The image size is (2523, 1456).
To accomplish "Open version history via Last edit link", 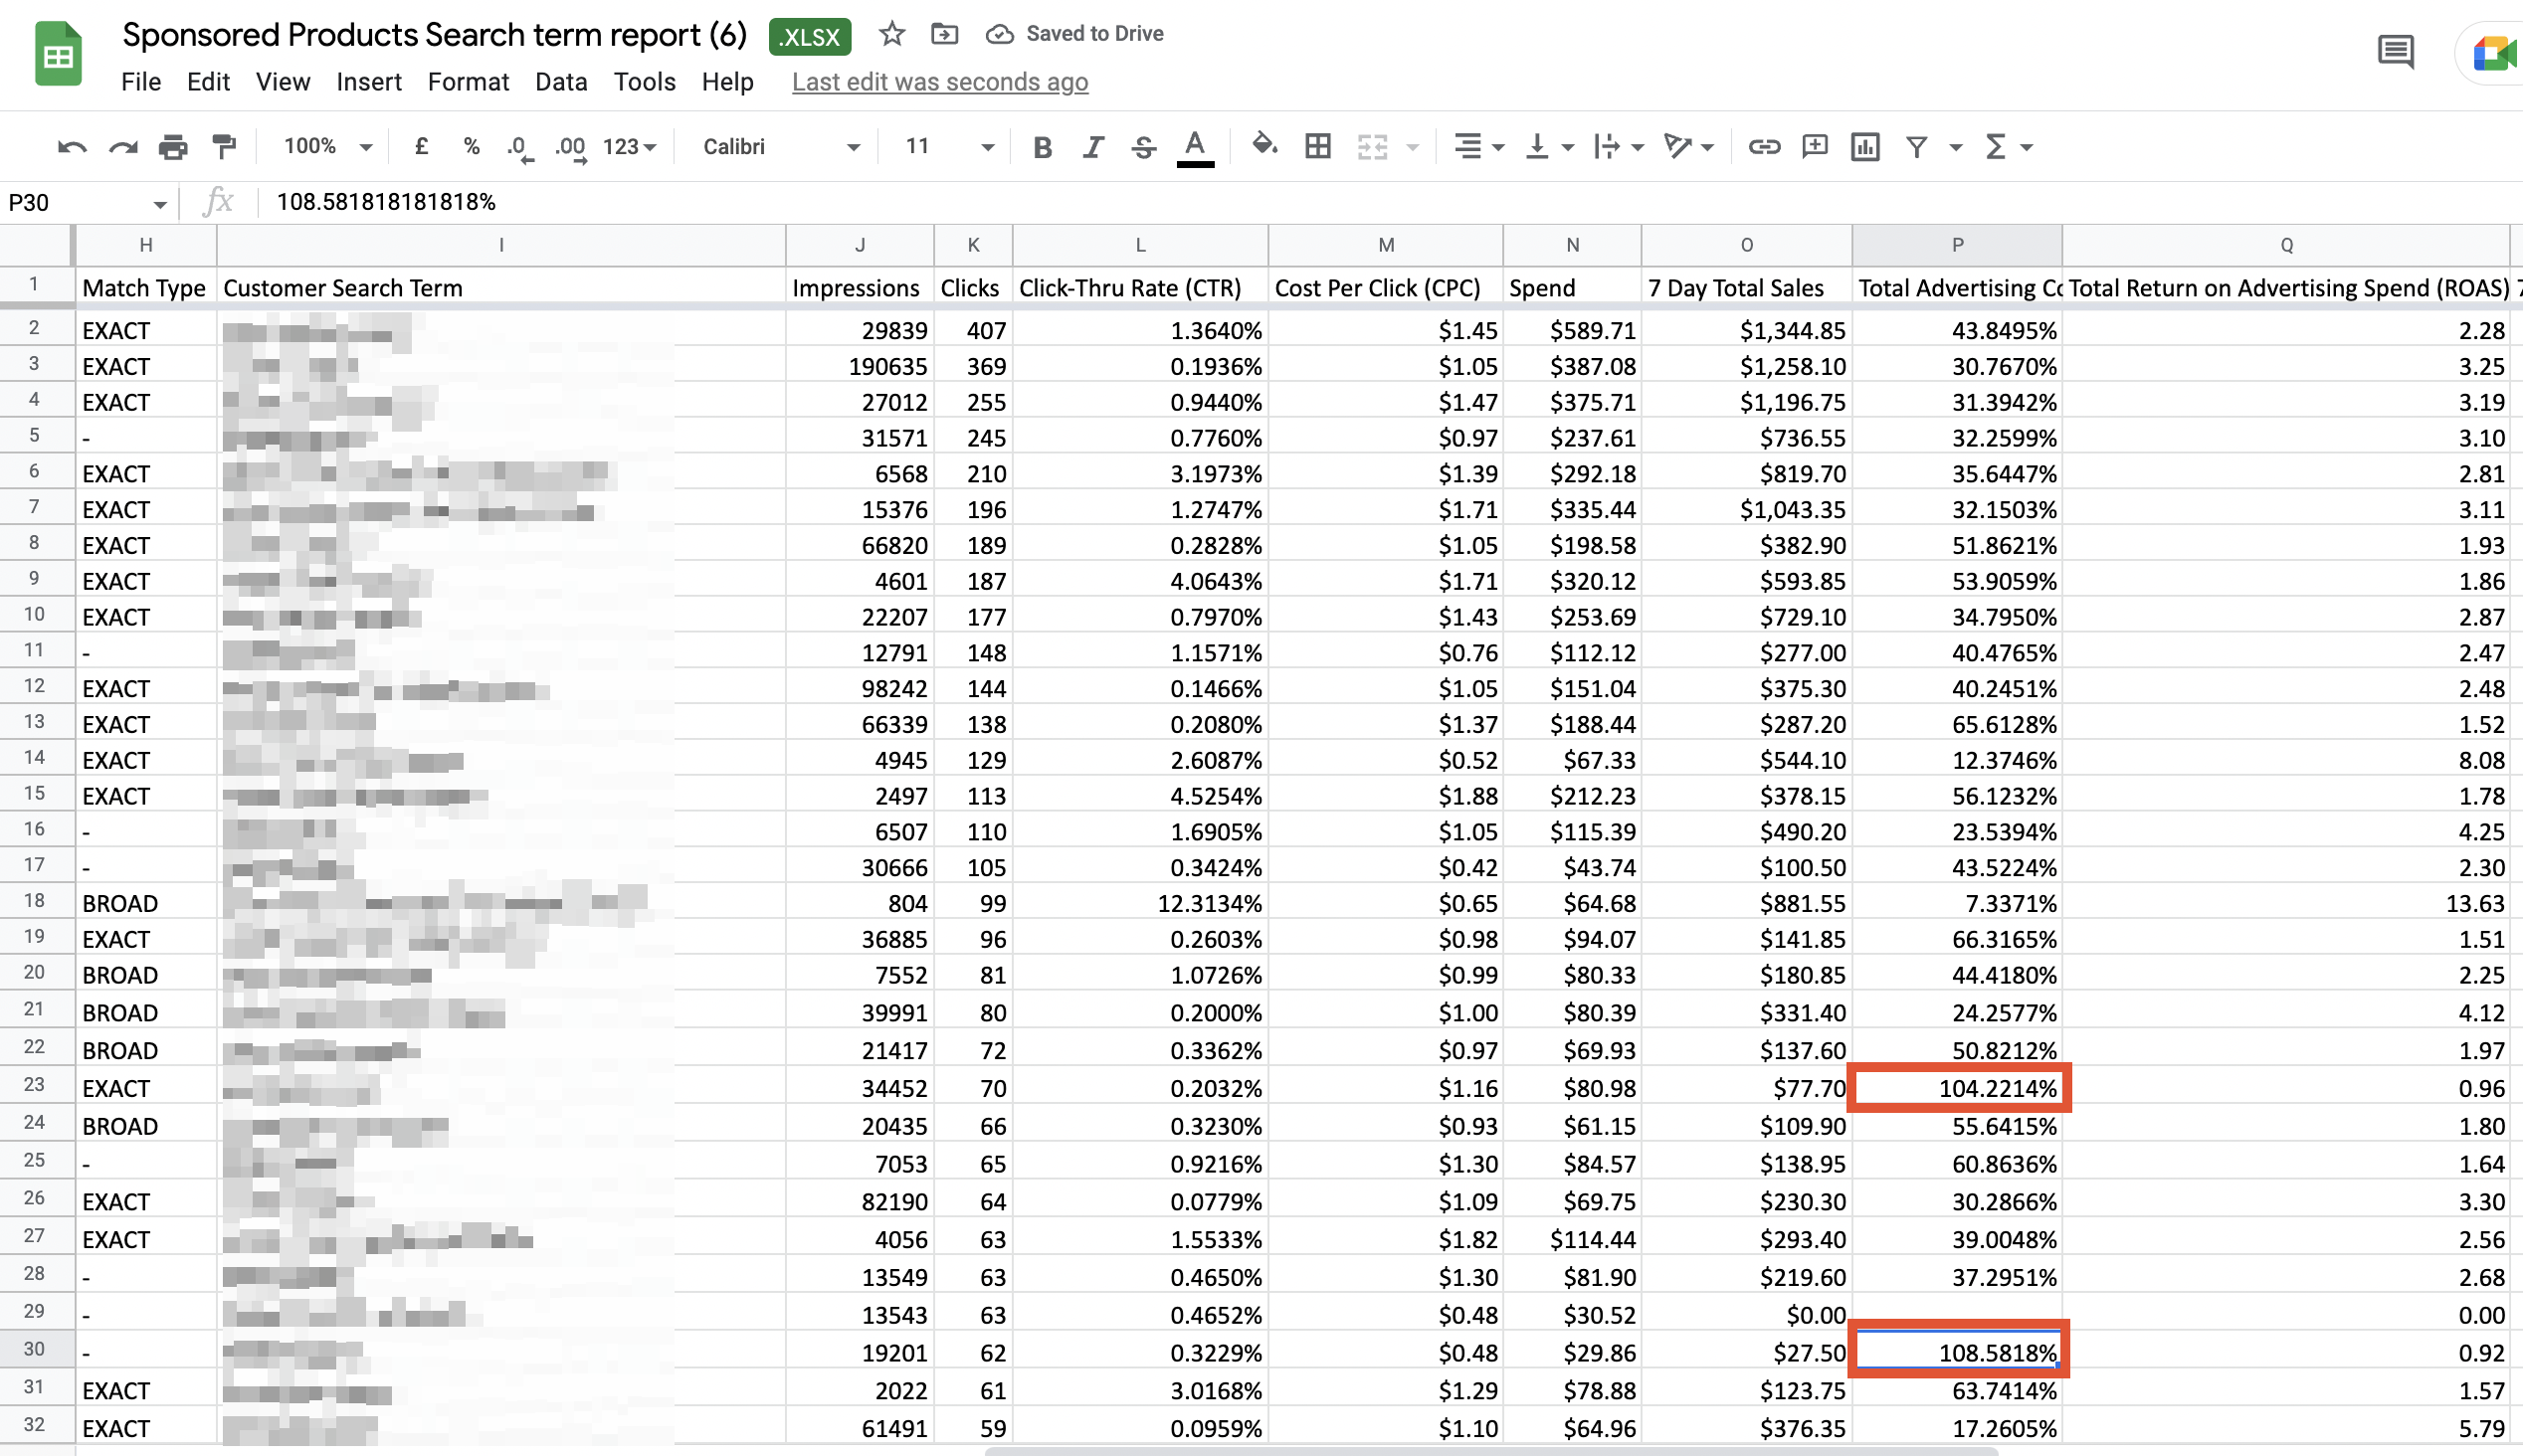I will tap(939, 82).
